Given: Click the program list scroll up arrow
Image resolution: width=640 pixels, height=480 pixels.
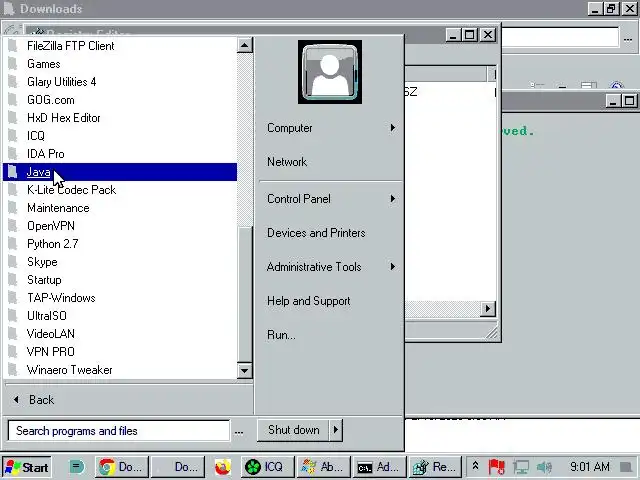Looking at the screenshot, I should [x=244, y=45].
